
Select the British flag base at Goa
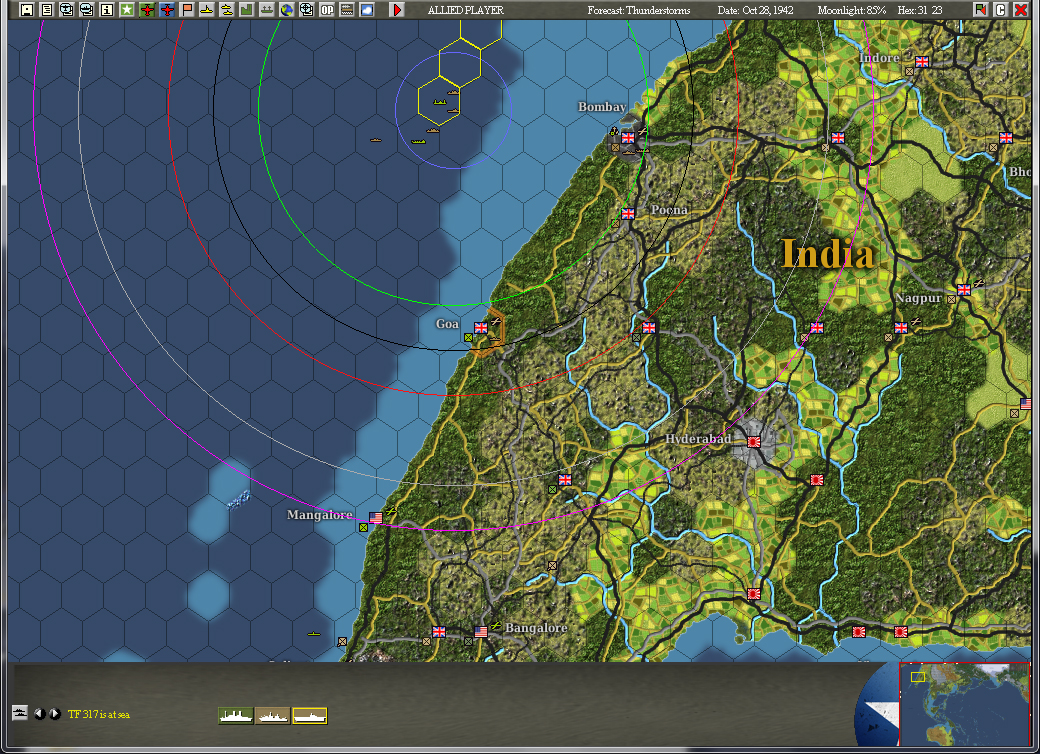pos(481,328)
